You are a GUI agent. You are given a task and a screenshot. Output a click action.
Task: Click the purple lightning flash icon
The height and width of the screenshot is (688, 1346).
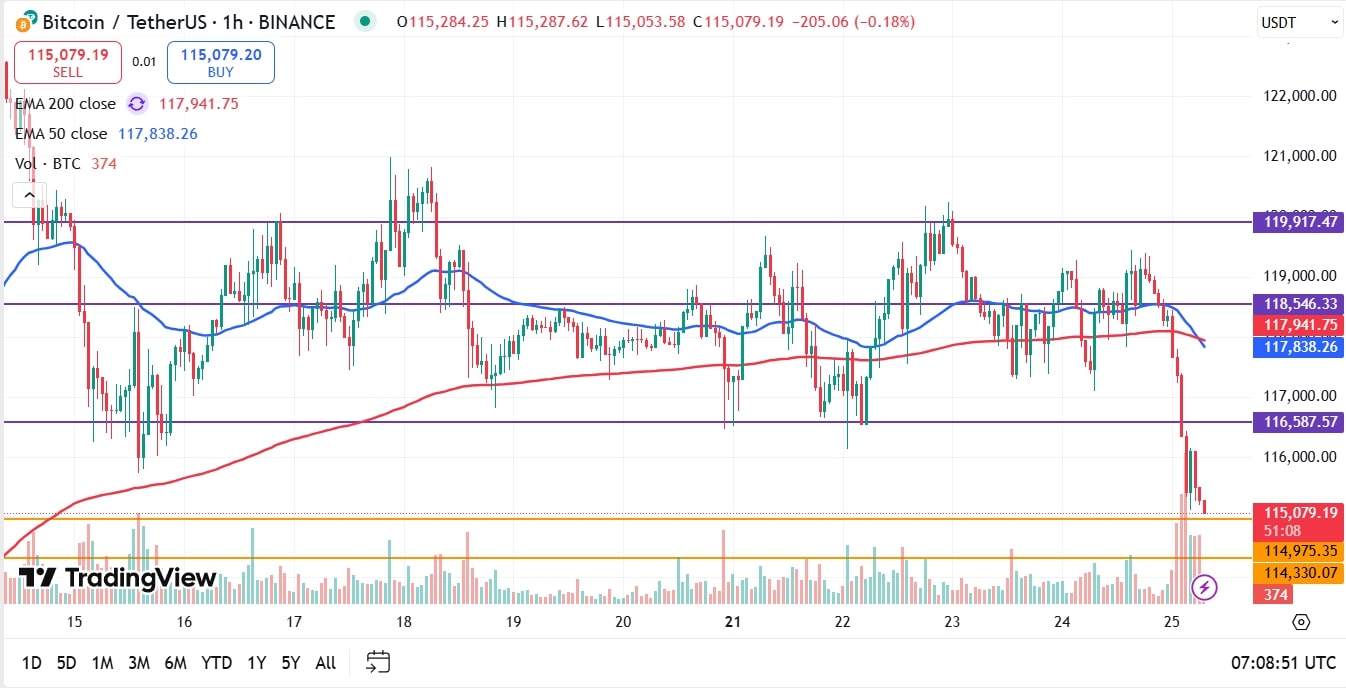[1204, 587]
